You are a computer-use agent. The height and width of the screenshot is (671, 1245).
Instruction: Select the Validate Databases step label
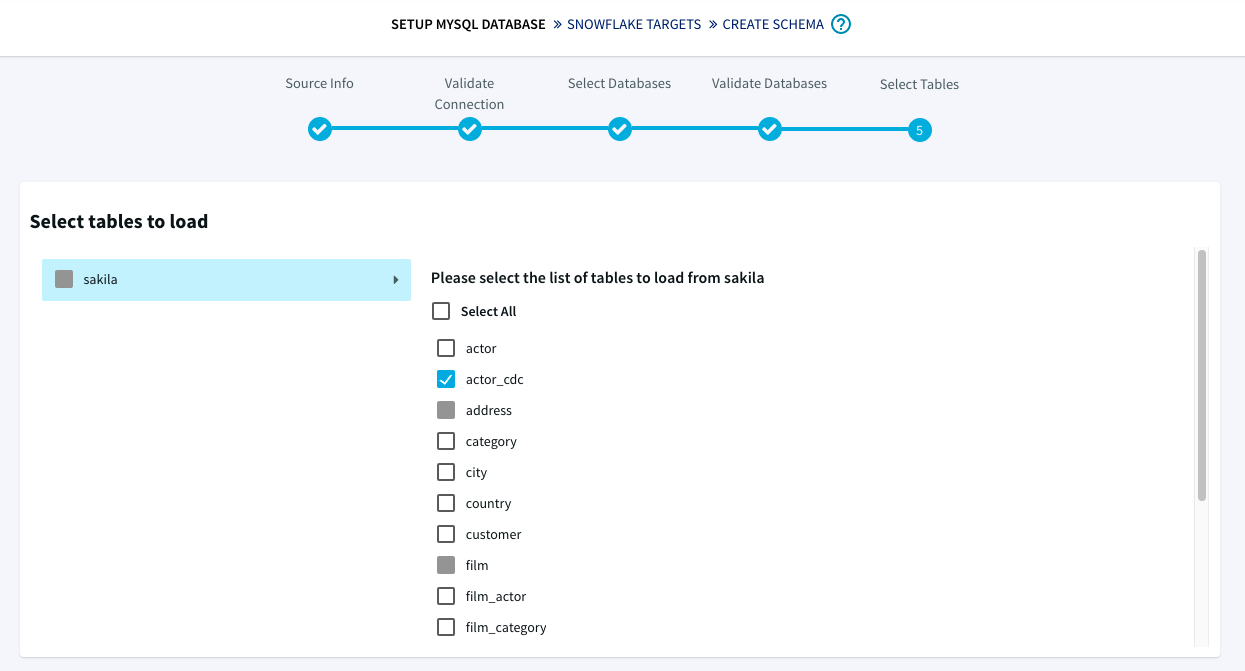(769, 83)
